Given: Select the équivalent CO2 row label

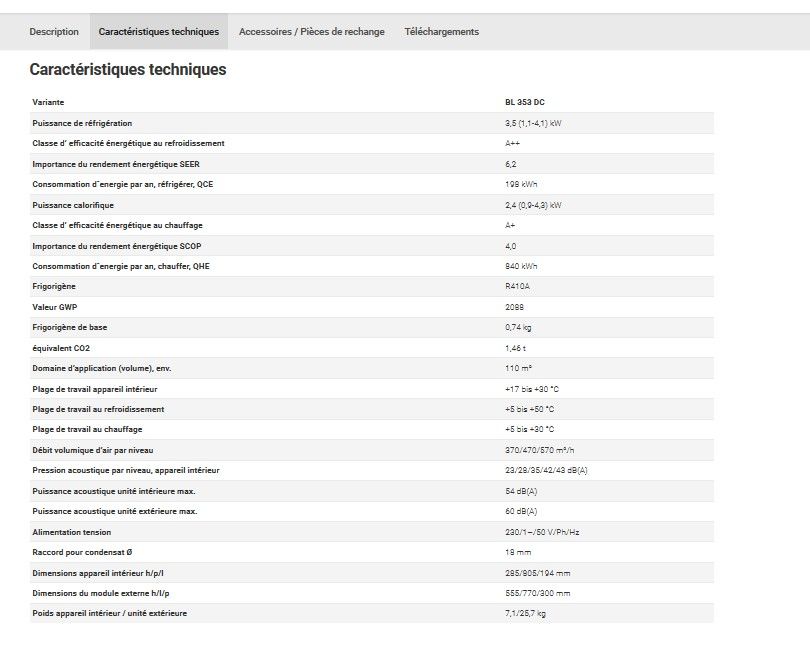Looking at the screenshot, I should pos(61,348).
